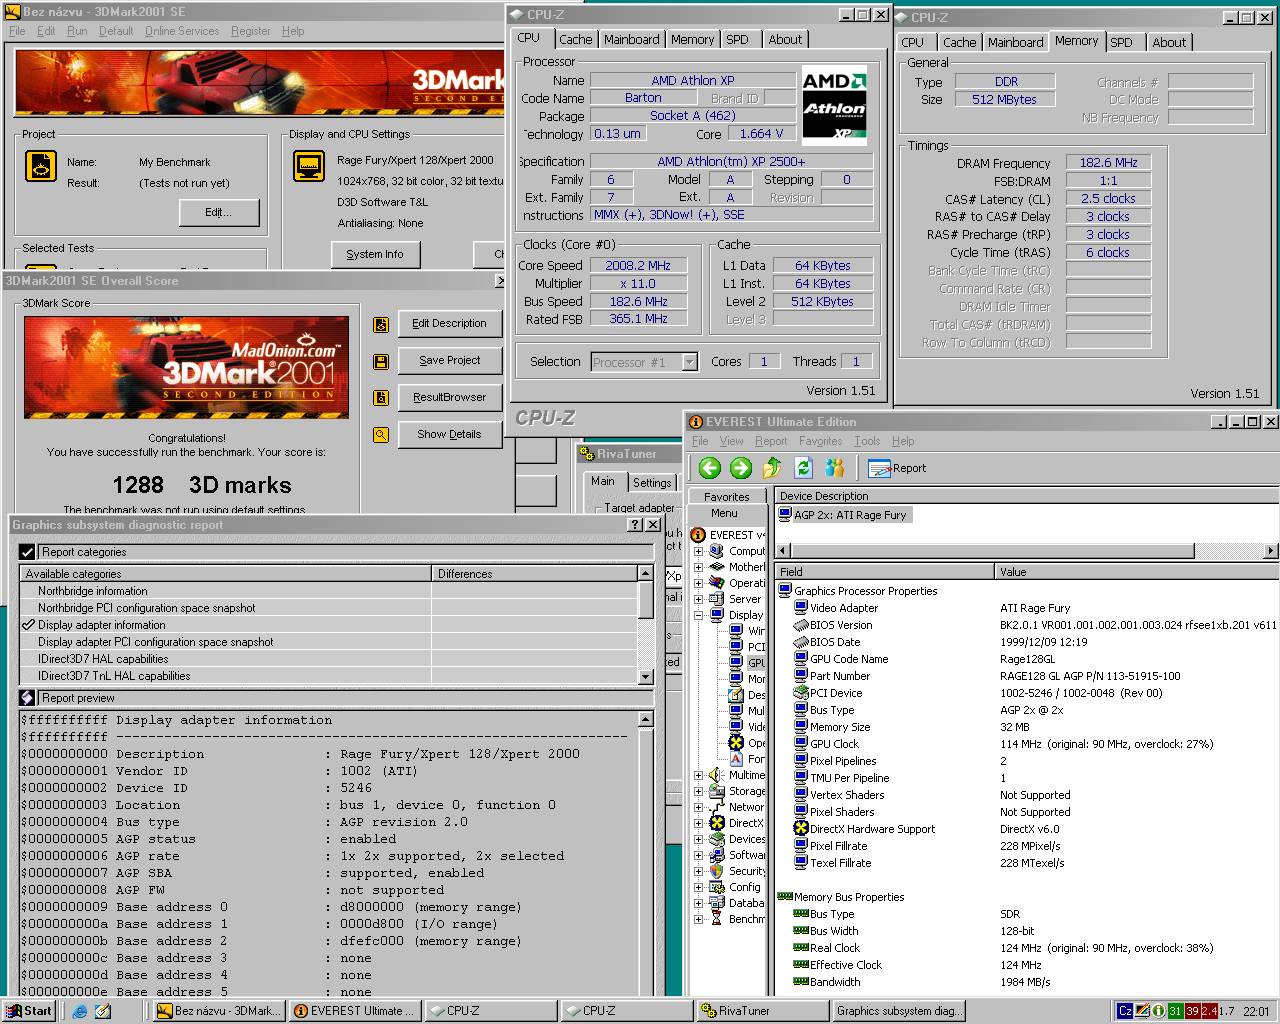
Task: Click the Cz language indicator in system tray
Action: point(1125,1011)
